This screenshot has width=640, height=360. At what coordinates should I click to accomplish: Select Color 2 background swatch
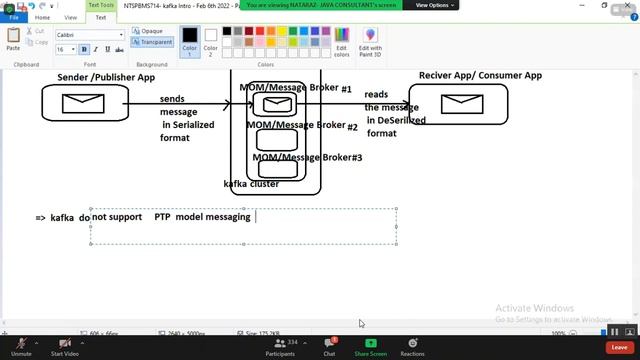pyautogui.click(x=211, y=41)
